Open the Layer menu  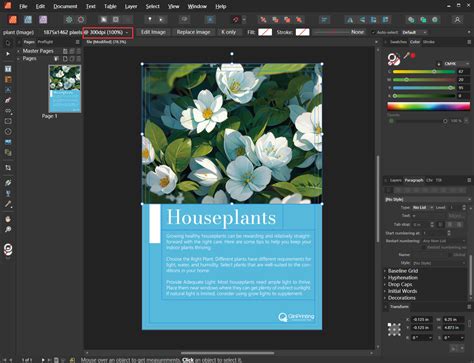[x=131, y=6]
